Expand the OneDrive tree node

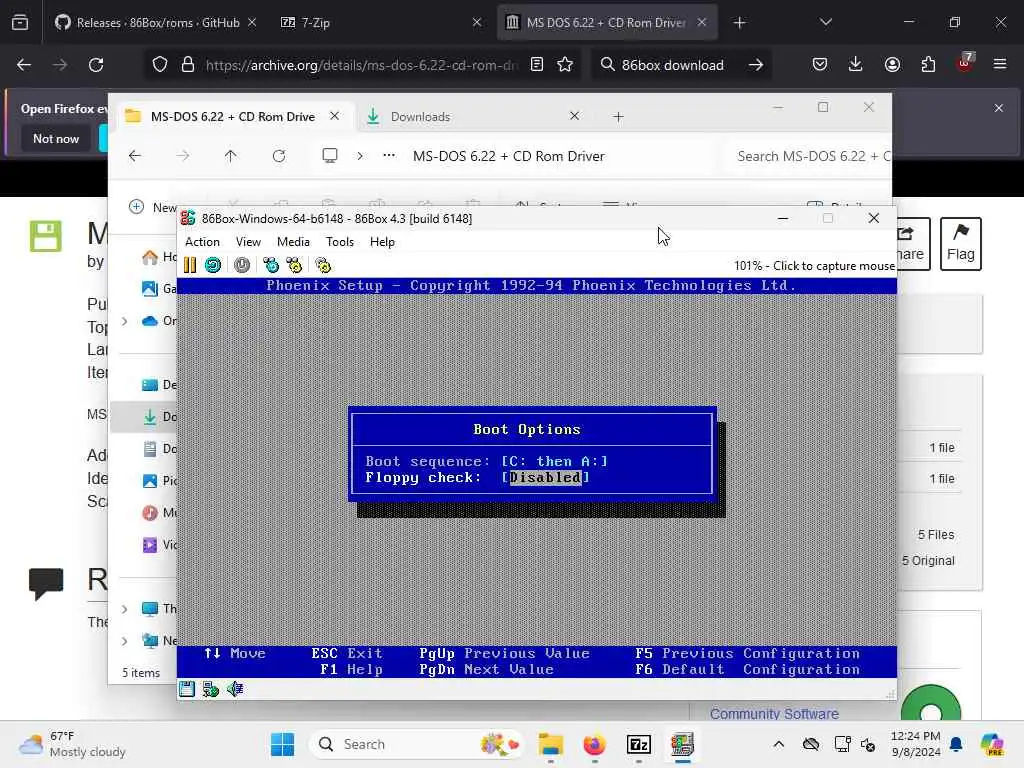pyautogui.click(x=124, y=321)
